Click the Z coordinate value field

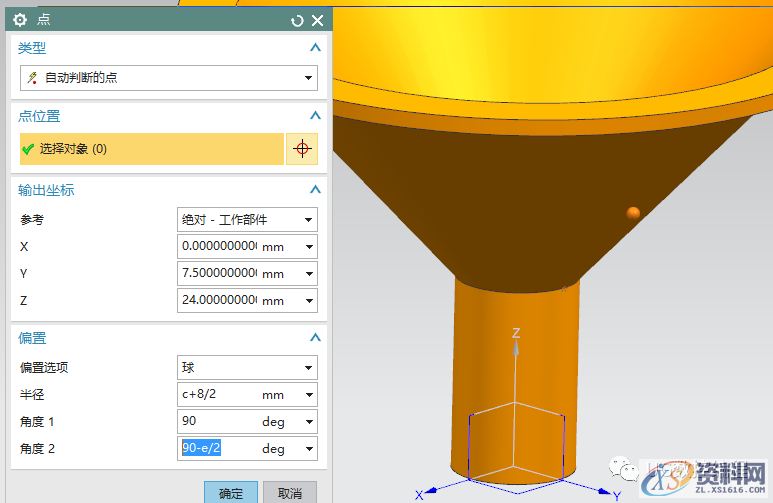click(219, 300)
